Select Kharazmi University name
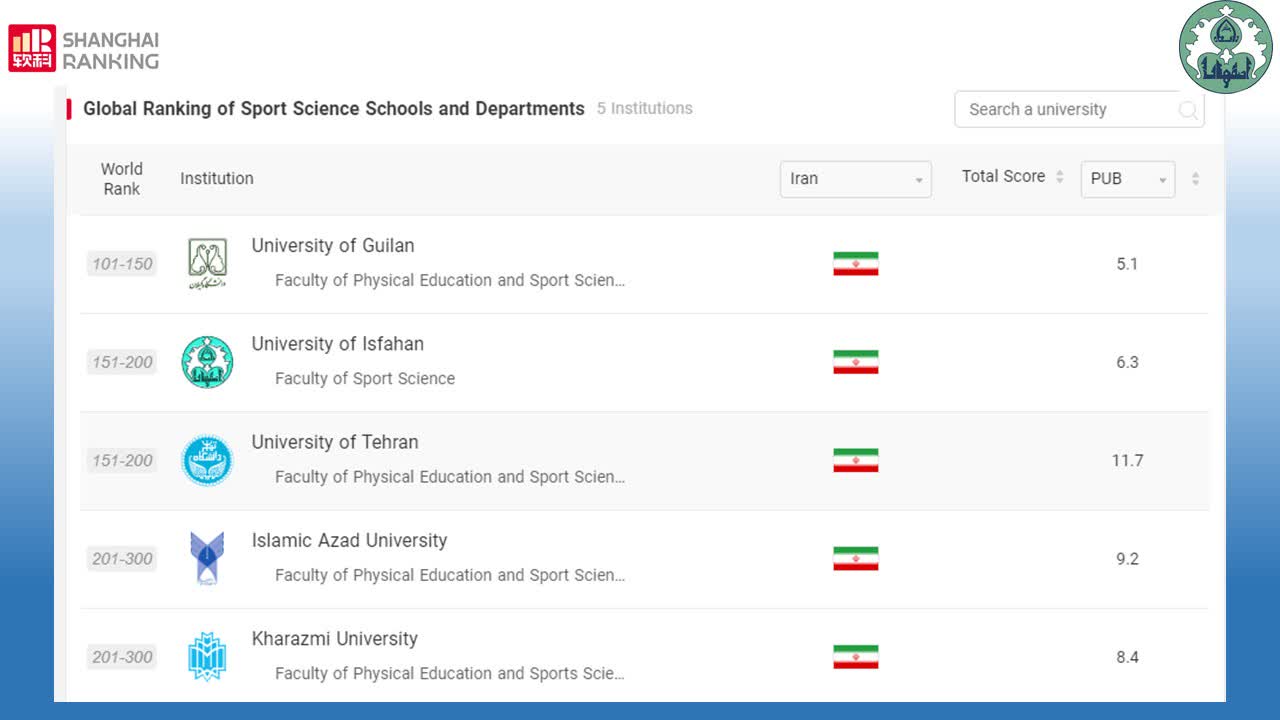 point(335,639)
